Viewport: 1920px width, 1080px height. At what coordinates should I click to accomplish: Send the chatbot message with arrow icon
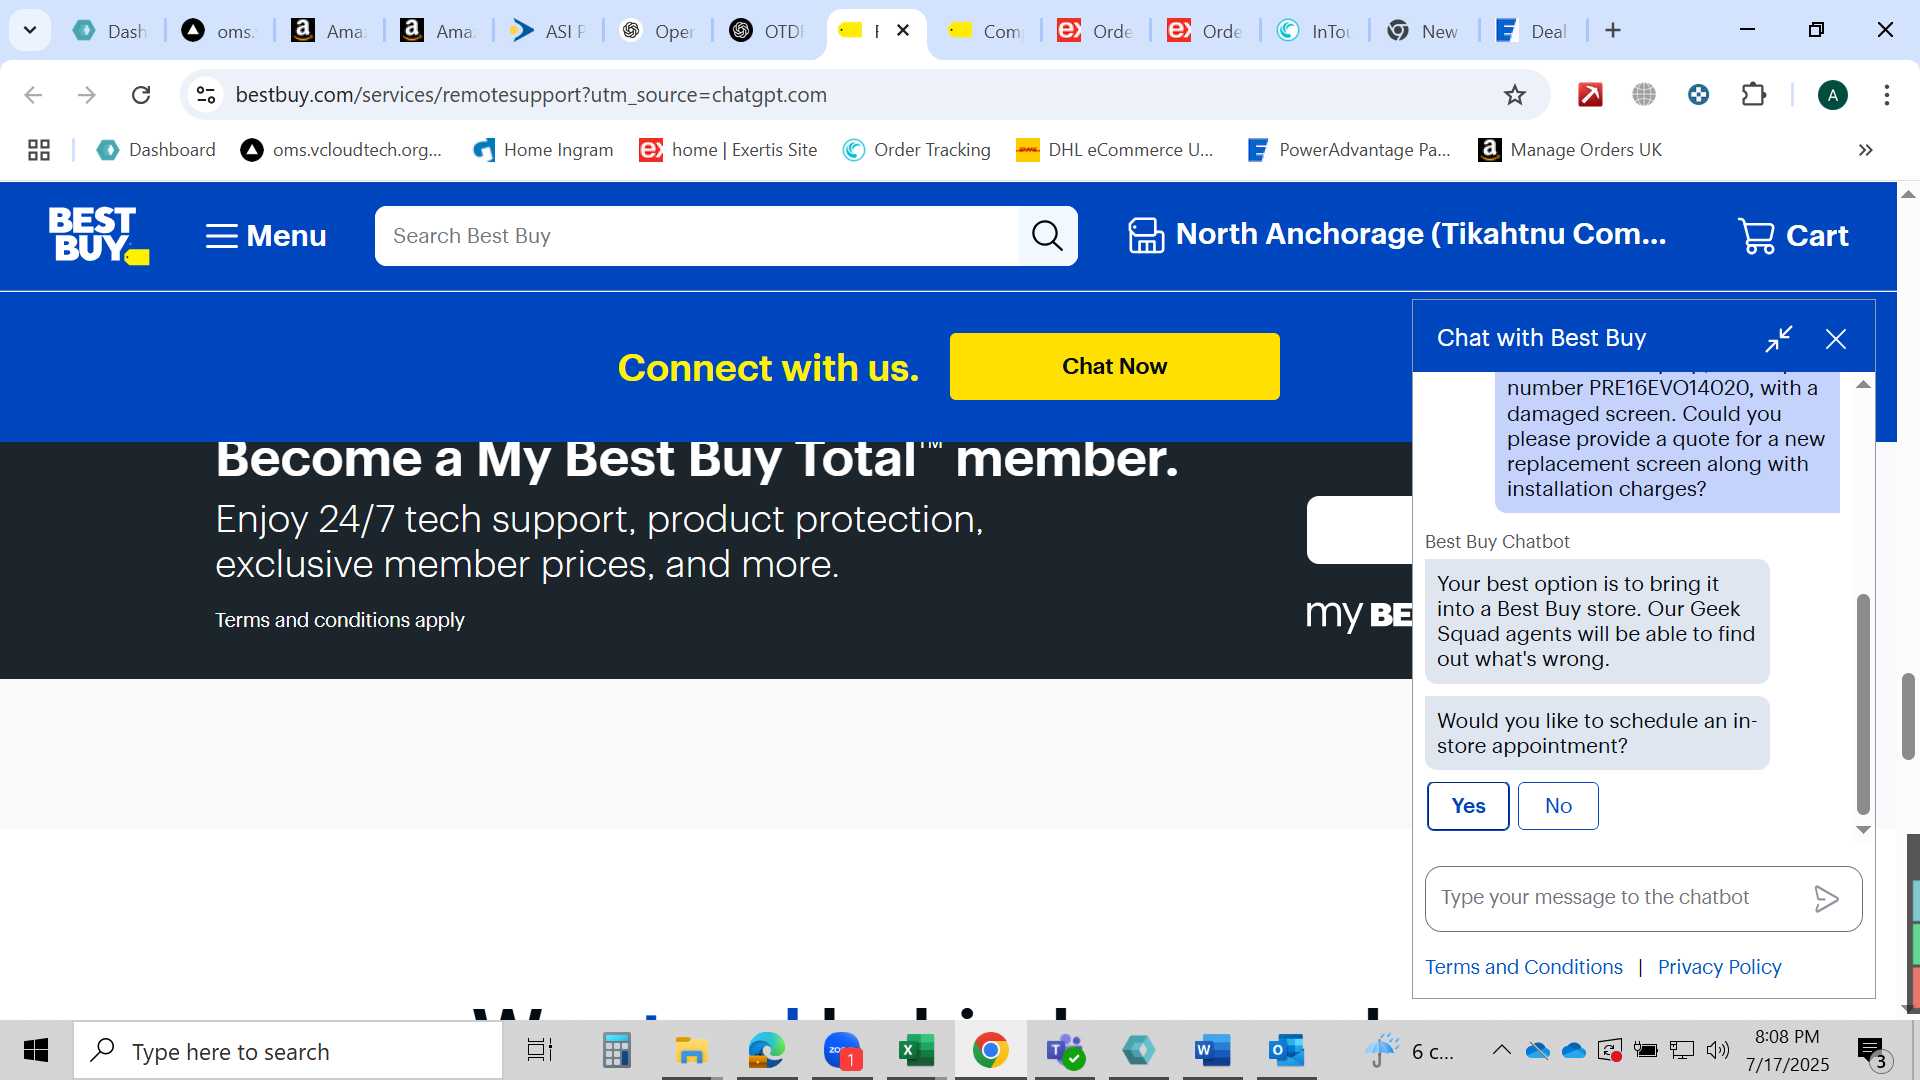click(x=1826, y=899)
